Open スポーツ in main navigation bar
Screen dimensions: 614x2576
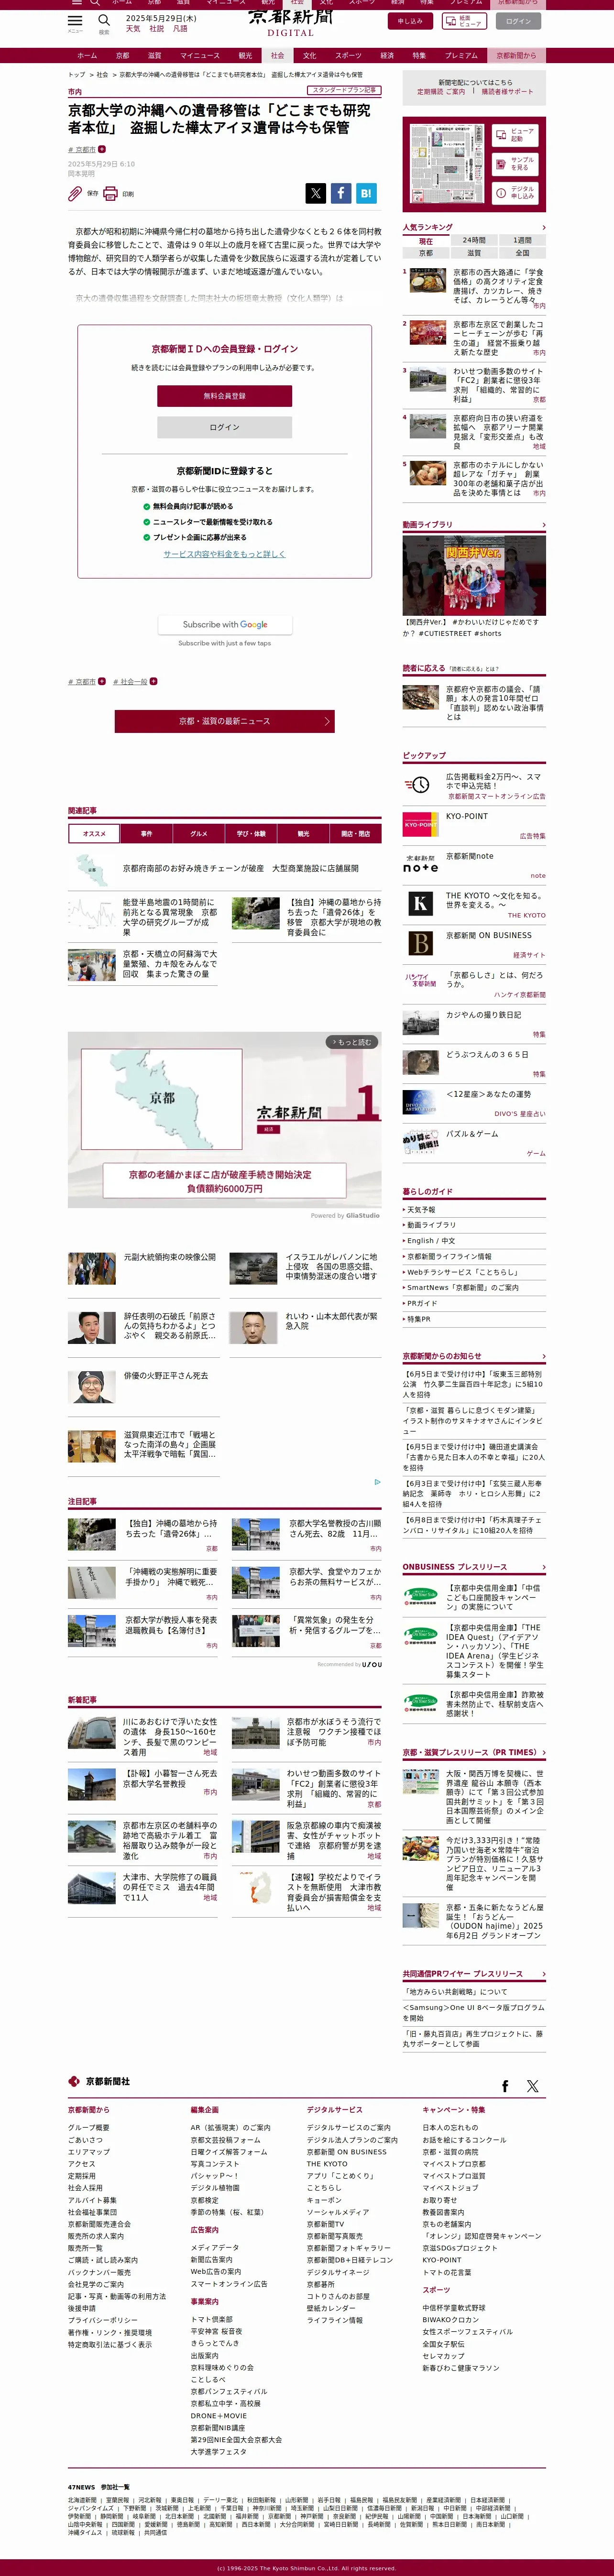348,55
